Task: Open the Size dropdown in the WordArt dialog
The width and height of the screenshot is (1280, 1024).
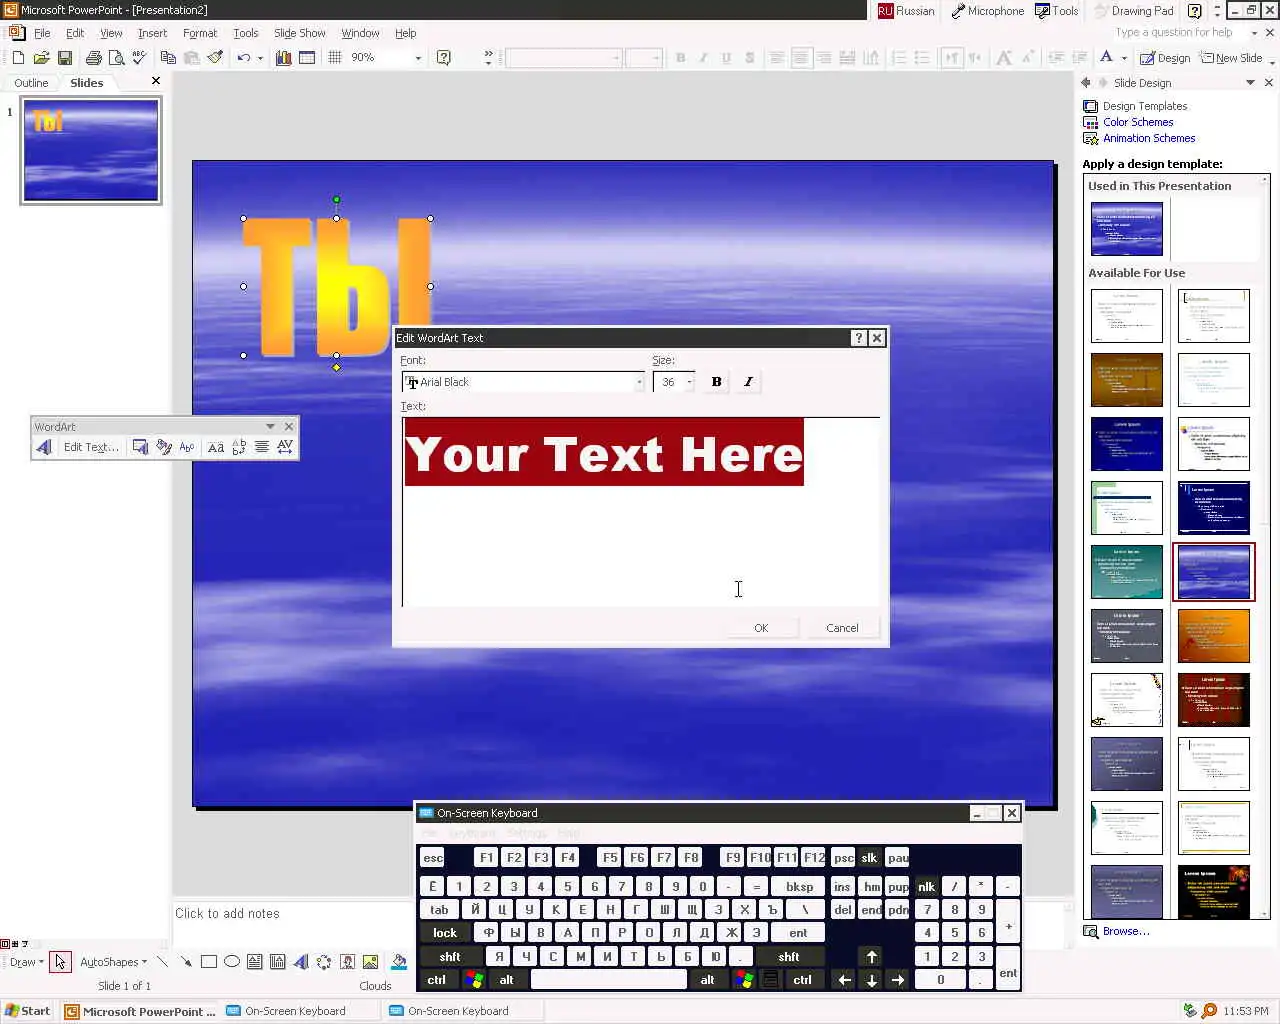Action: tap(689, 382)
